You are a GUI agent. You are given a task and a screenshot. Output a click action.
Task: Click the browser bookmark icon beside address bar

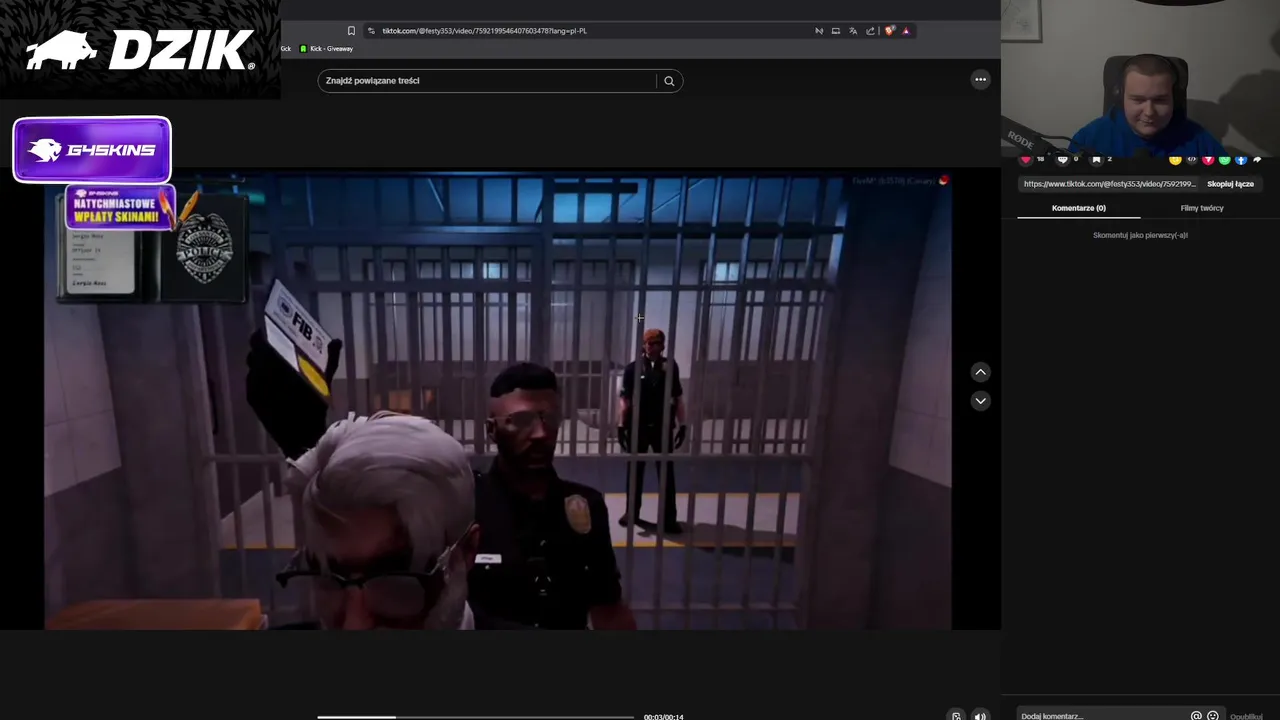tap(351, 31)
